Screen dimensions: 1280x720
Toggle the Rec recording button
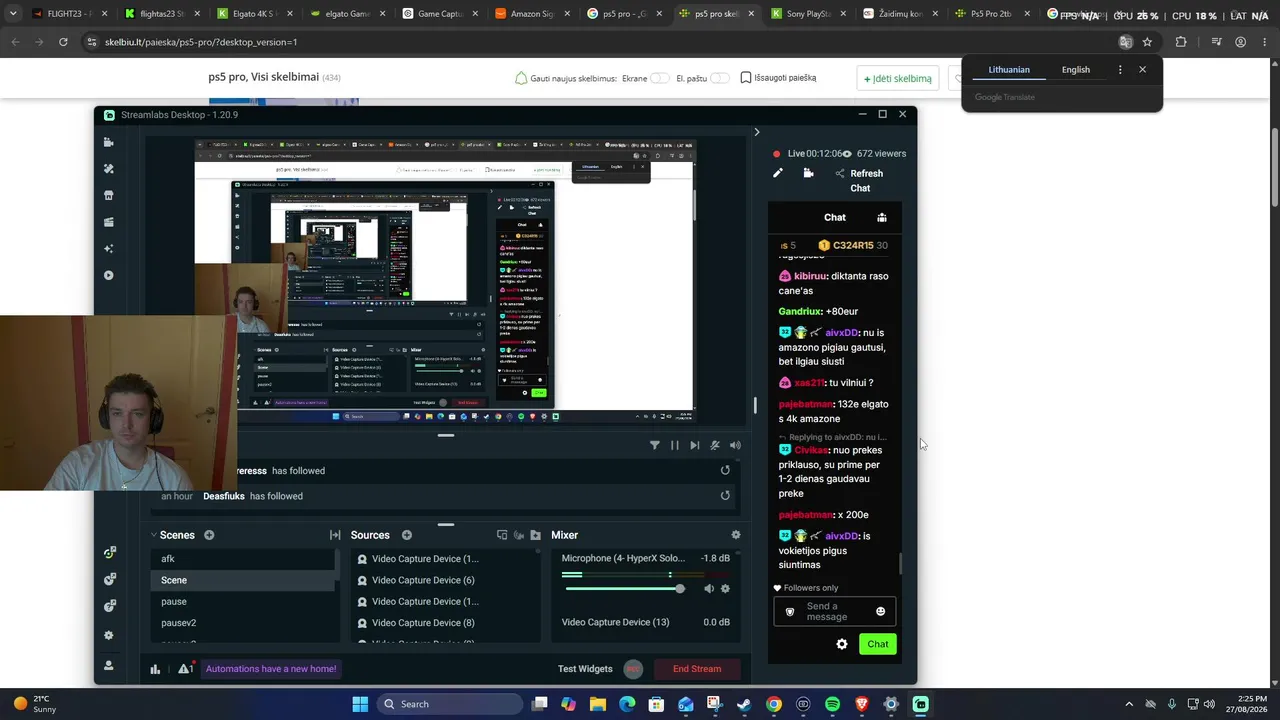pos(632,669)
